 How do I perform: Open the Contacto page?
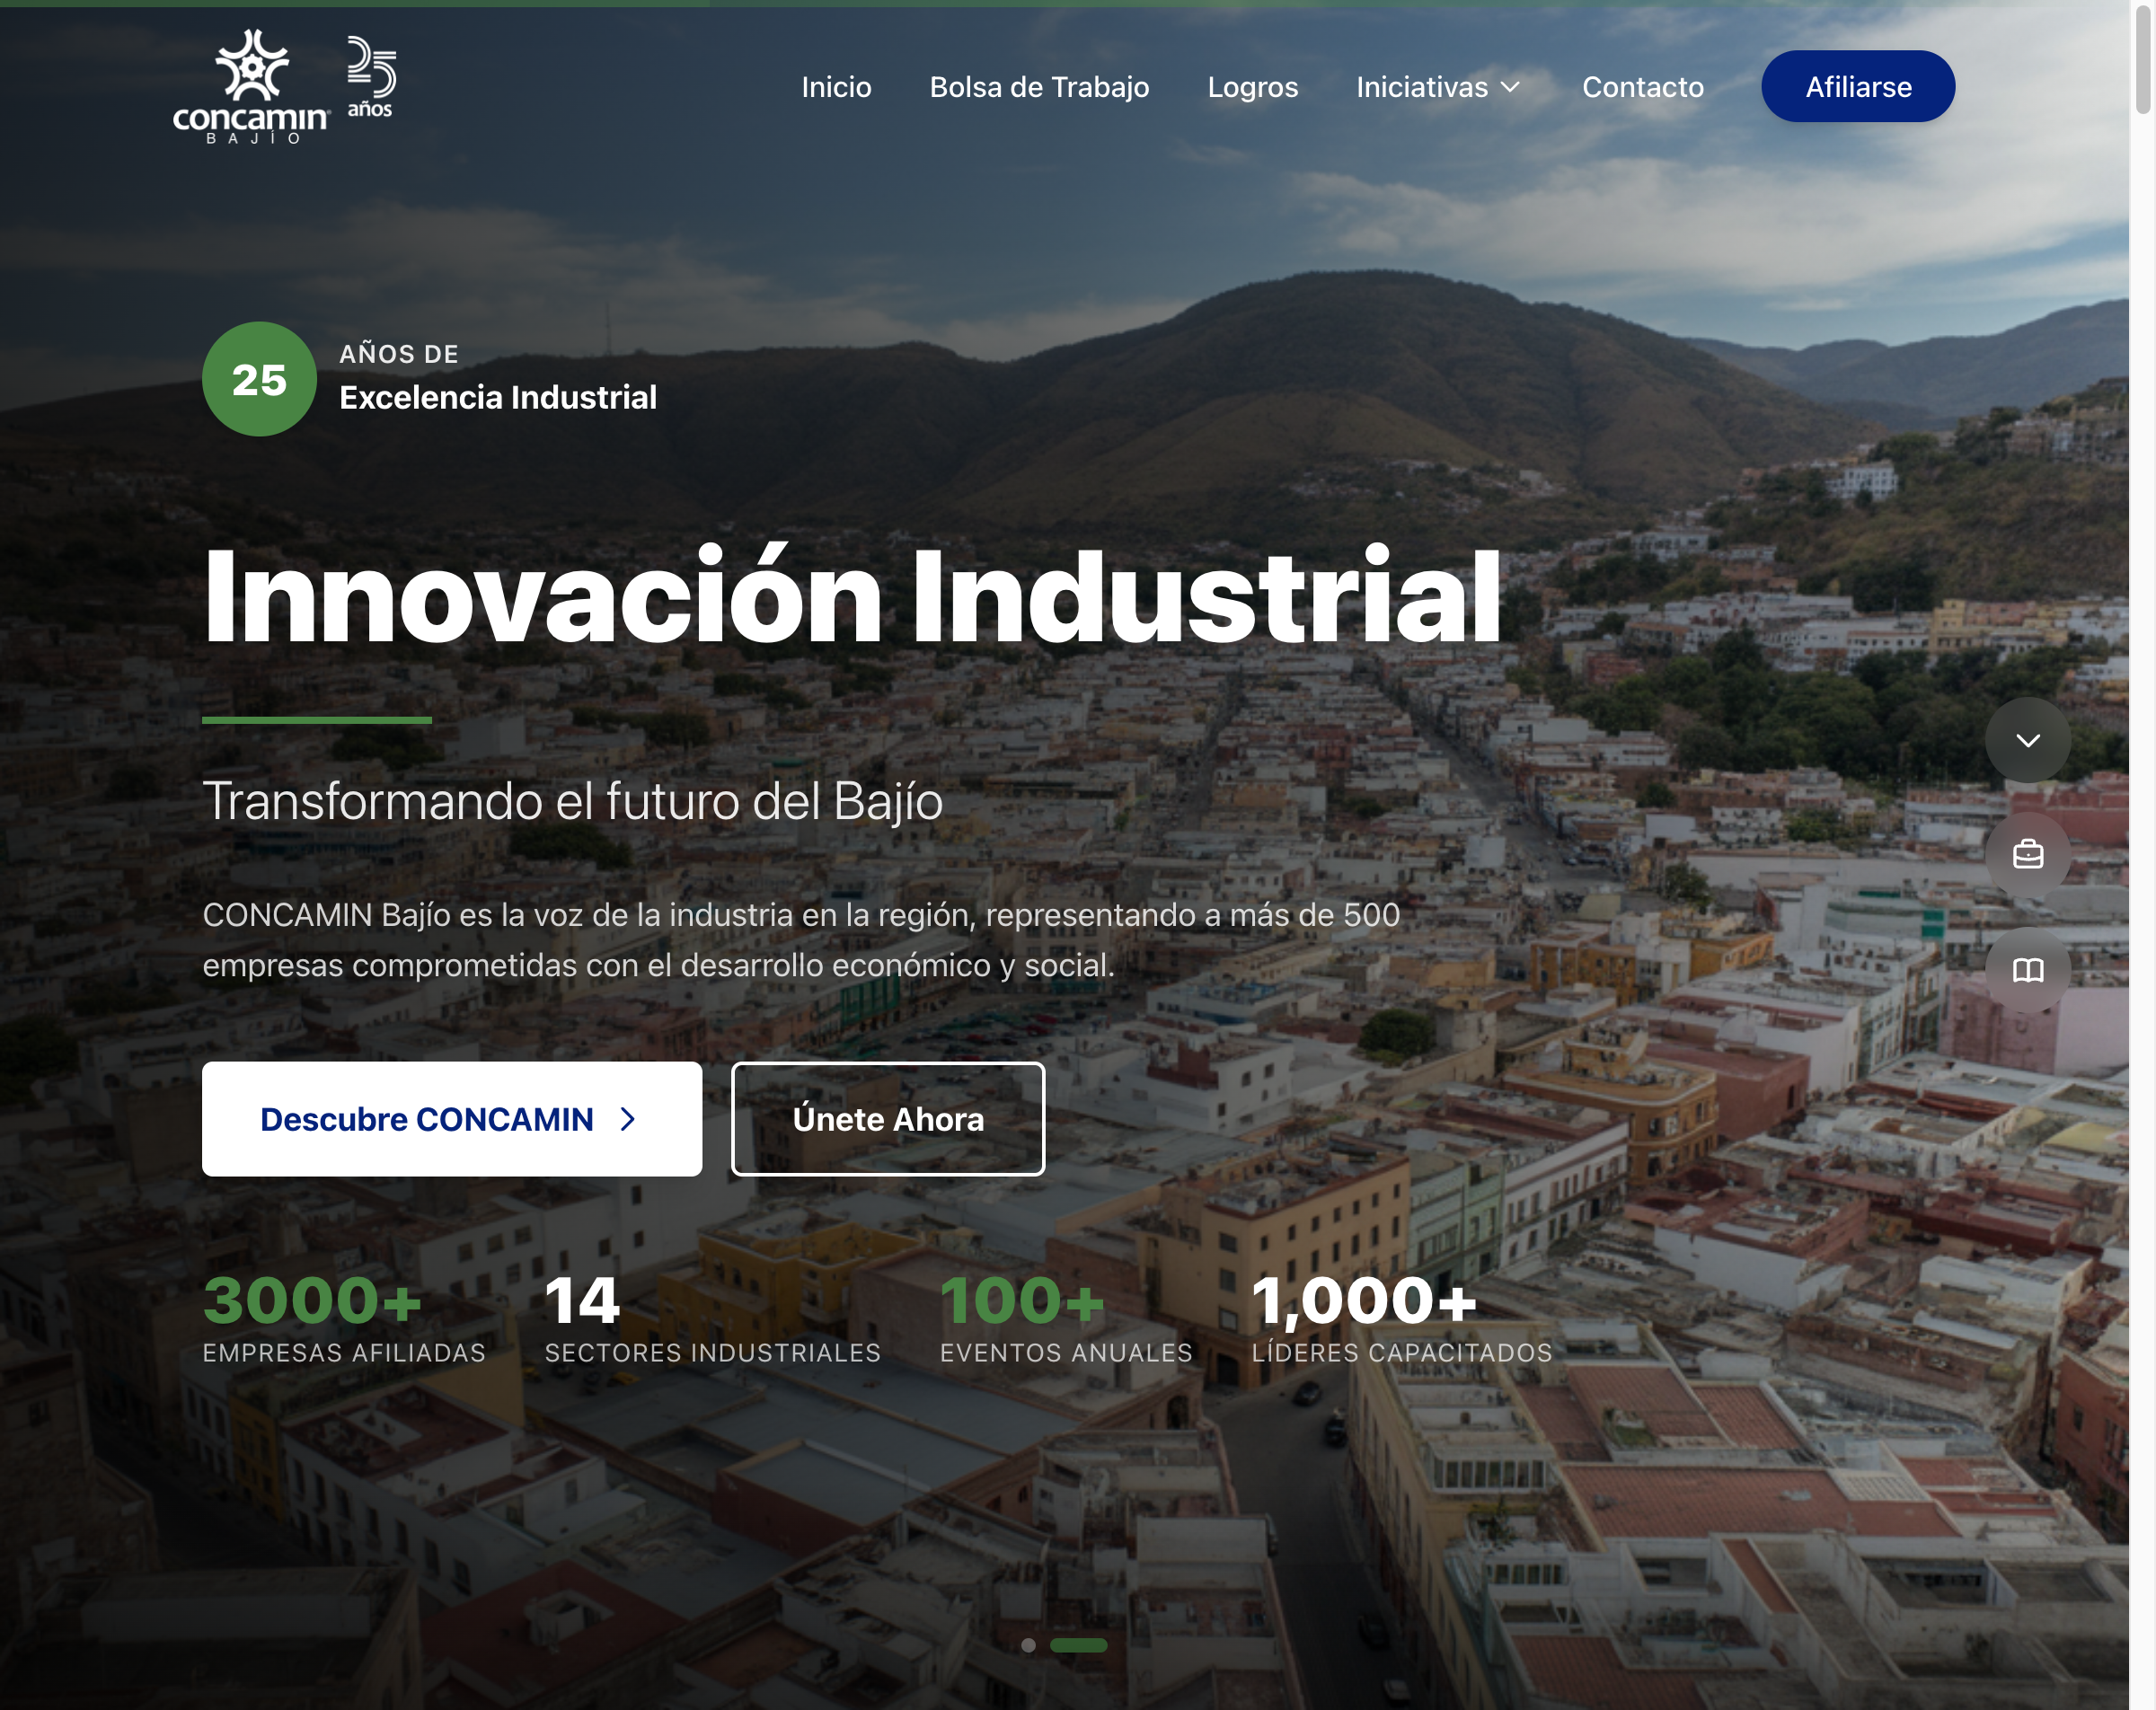tap(1642, 87)
